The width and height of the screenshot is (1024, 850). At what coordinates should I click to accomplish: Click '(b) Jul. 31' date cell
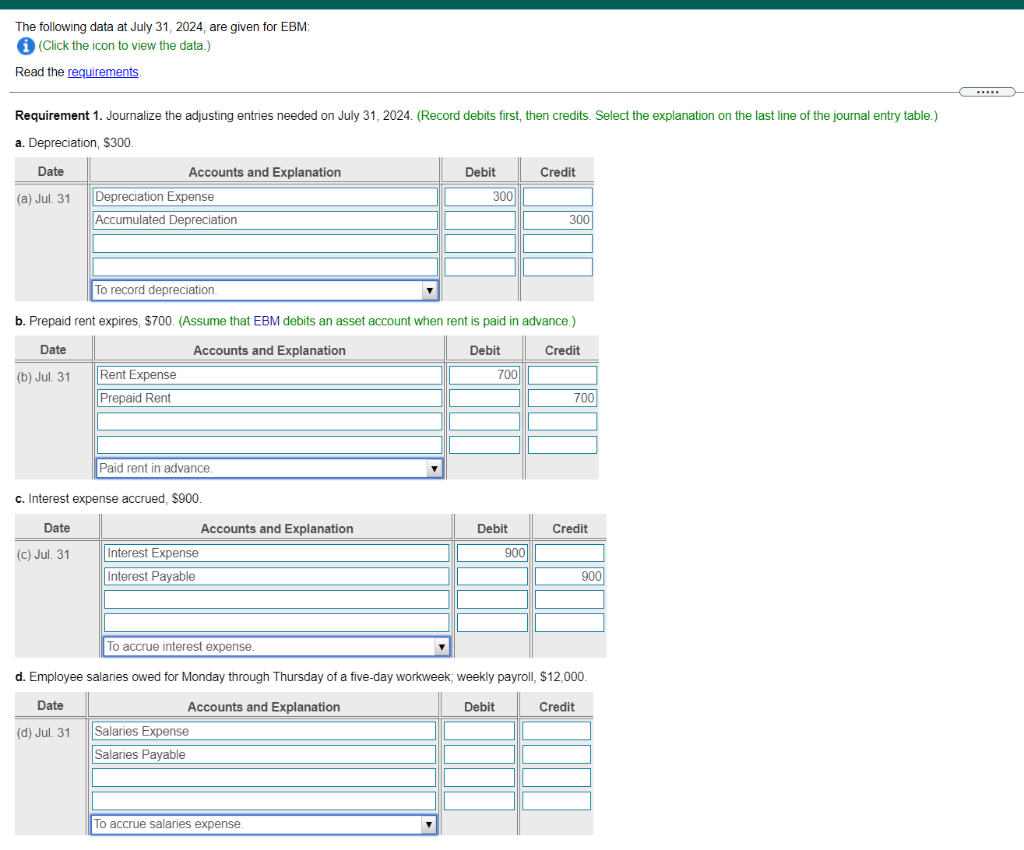click(44, 377)
